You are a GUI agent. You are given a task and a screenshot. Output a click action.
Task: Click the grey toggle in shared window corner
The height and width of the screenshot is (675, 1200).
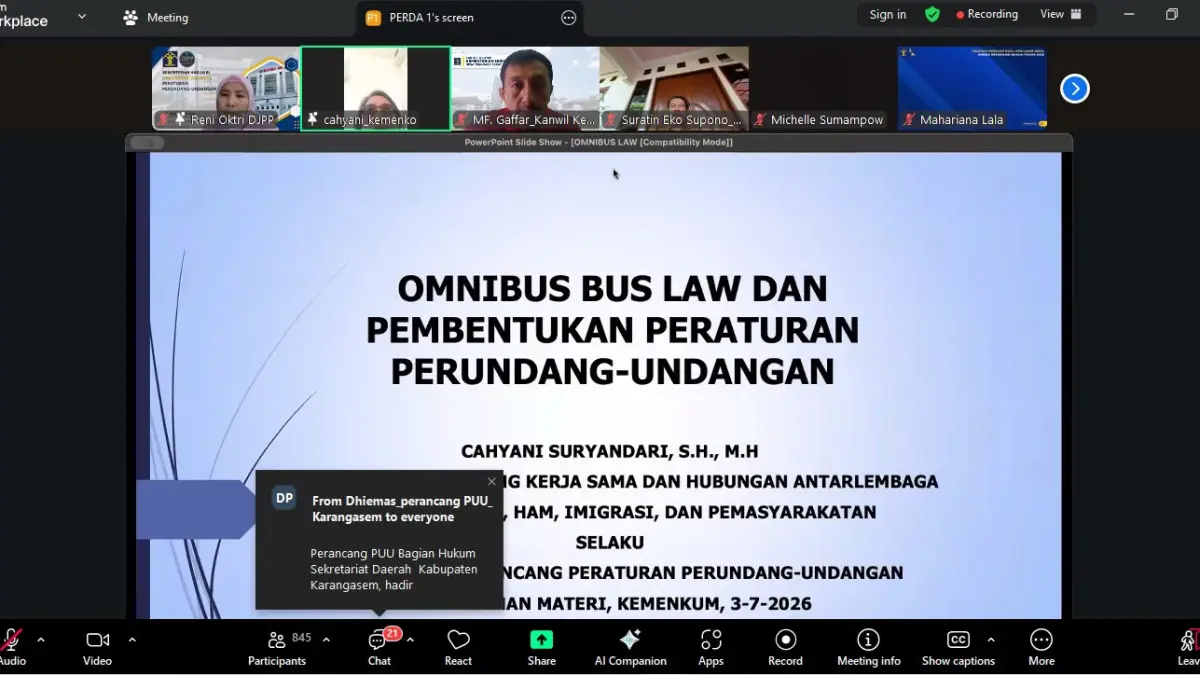pyautogui.click(x=147, y=143)
